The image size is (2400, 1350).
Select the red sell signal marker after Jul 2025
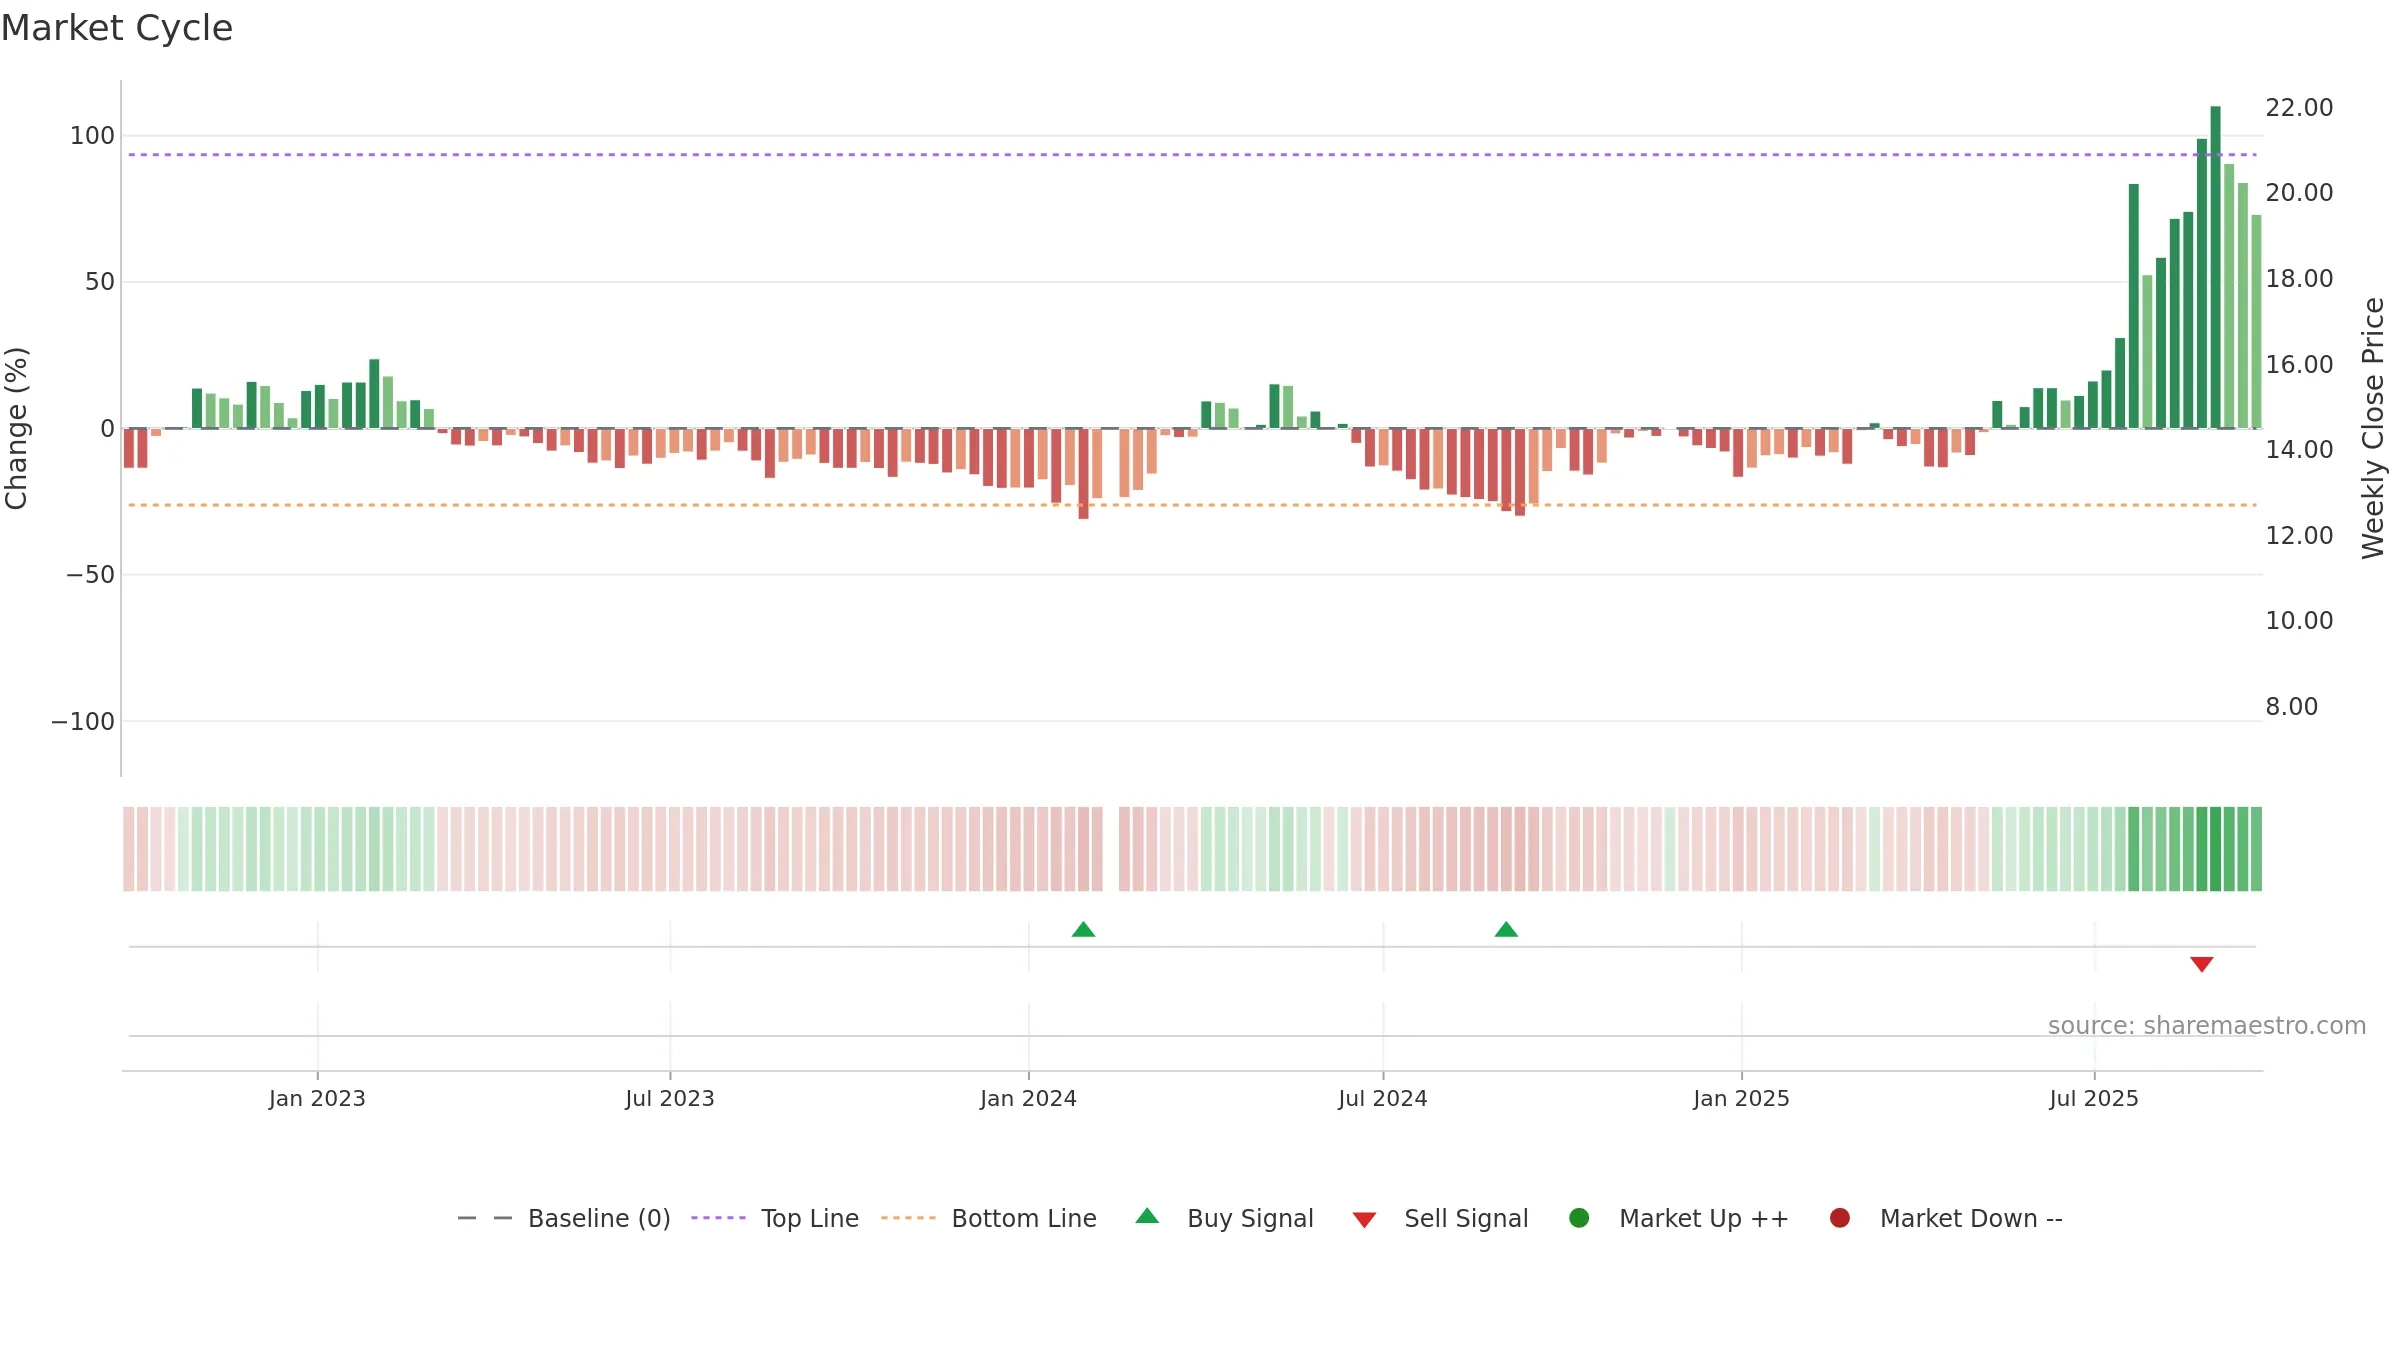tap(2201, 964)
